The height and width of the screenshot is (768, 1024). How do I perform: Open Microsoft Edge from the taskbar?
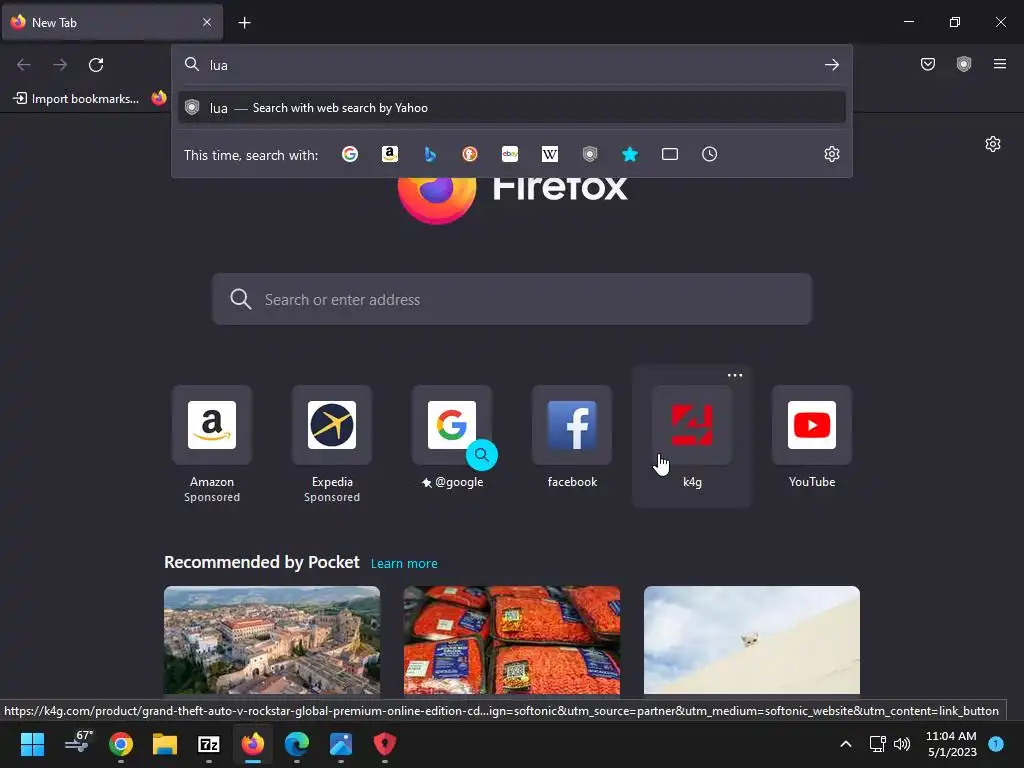click(x=296, y=744)
